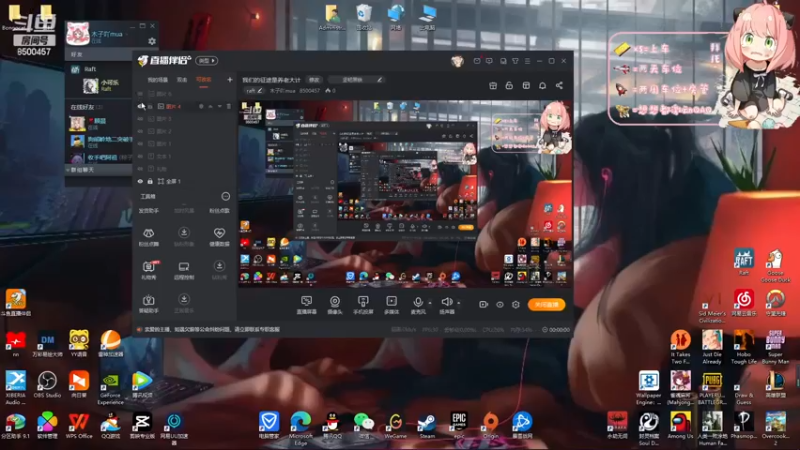Switch to the first scene tab
Screen dimensions: 800x450
pos(158,80)
